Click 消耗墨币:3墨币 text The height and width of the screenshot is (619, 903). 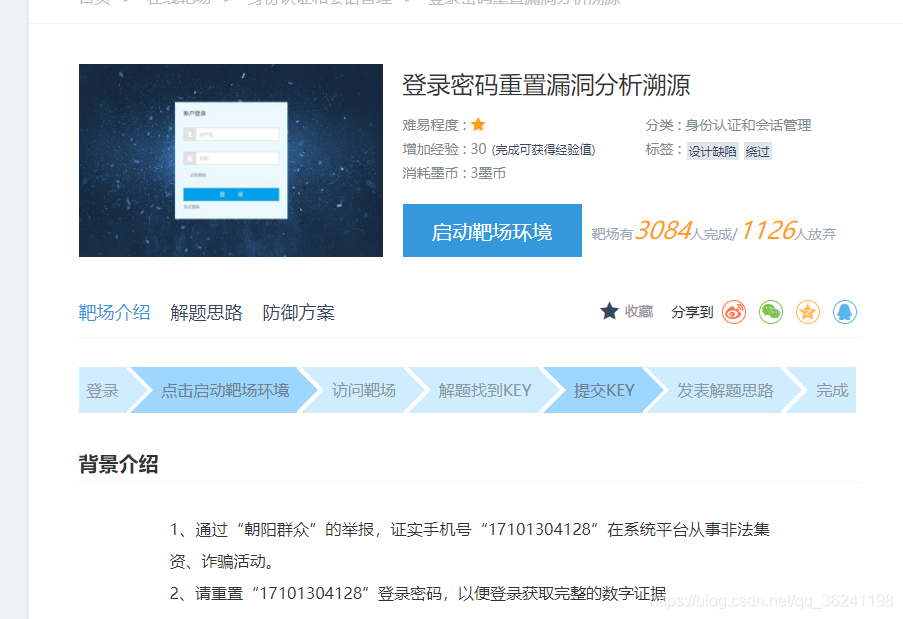pyautogui.click(x=454, y=173)
